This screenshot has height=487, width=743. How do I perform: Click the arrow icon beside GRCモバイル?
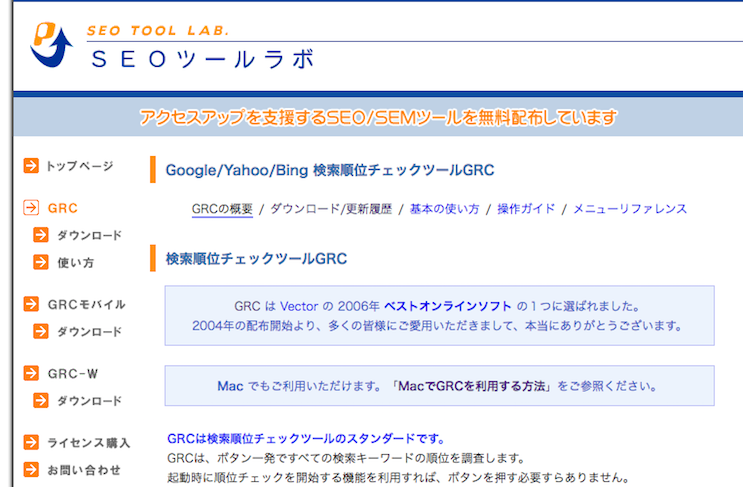(31, 304)
